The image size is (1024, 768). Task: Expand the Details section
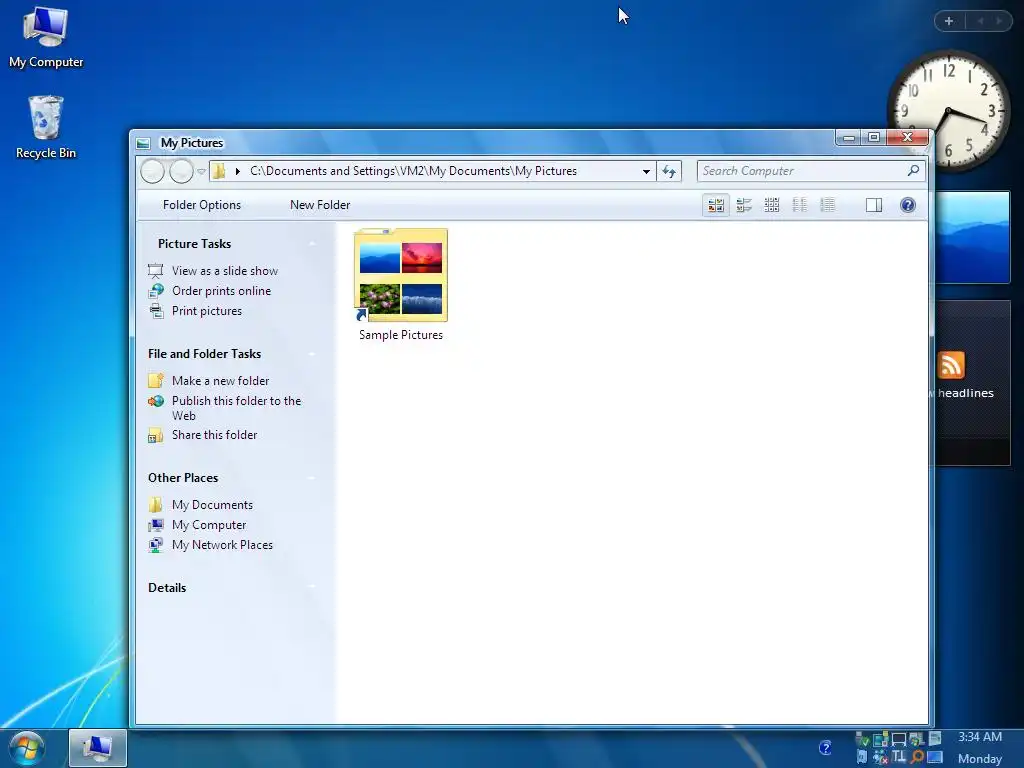click(312, 588)
